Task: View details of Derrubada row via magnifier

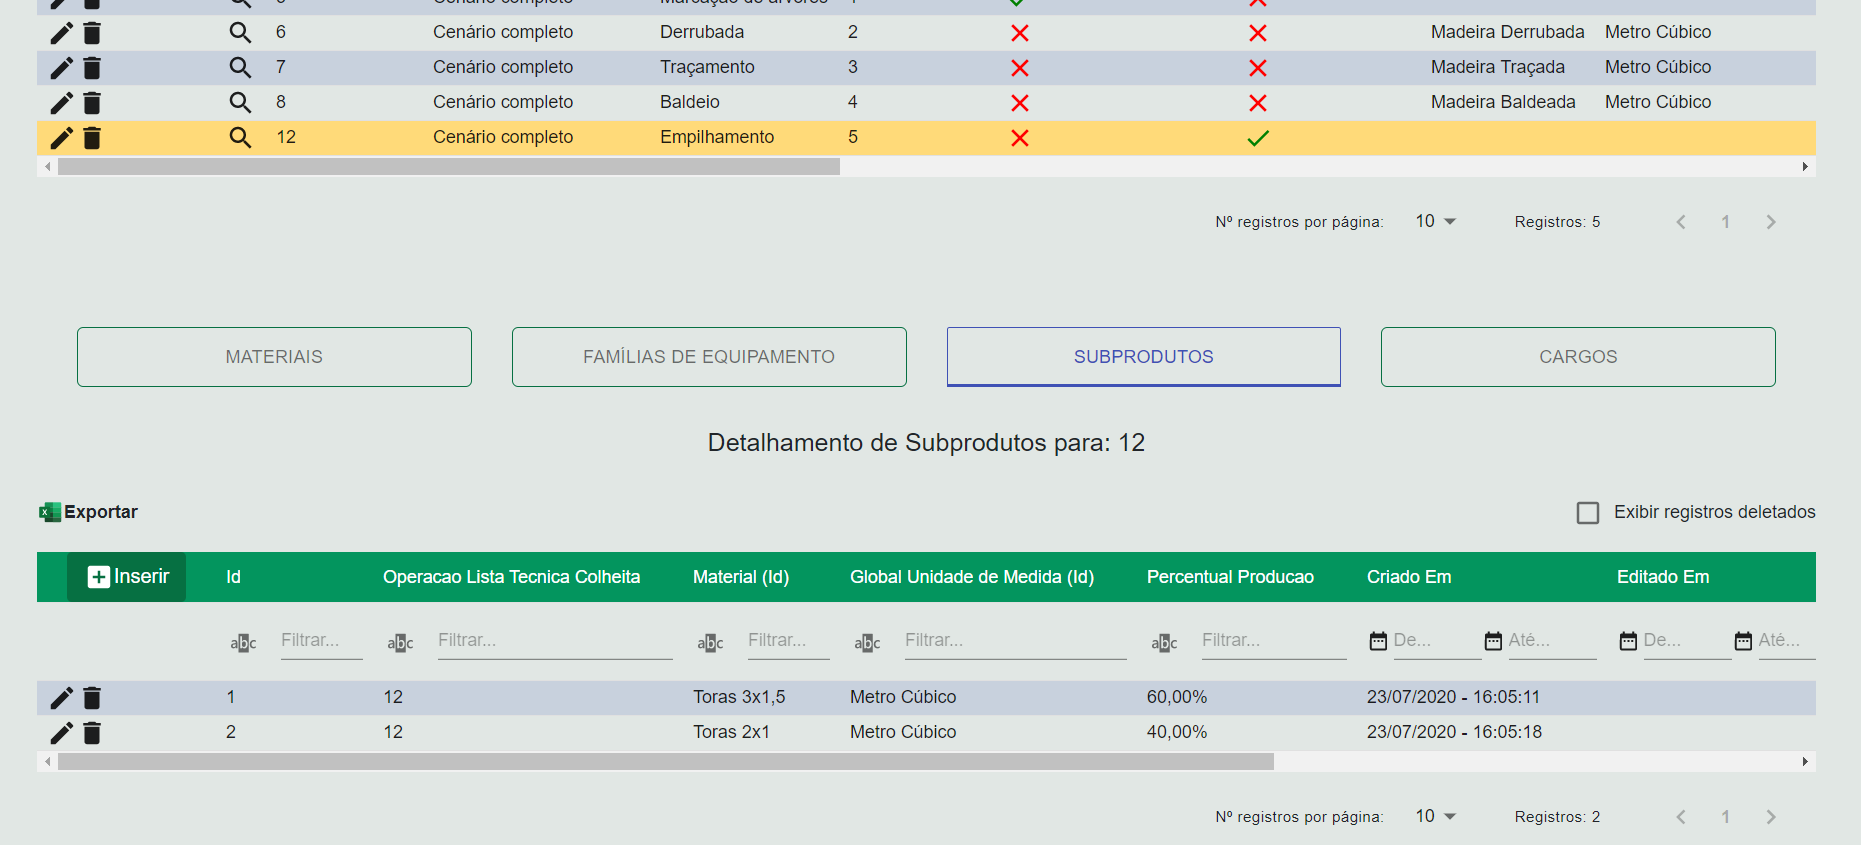Action: point(240,33)
